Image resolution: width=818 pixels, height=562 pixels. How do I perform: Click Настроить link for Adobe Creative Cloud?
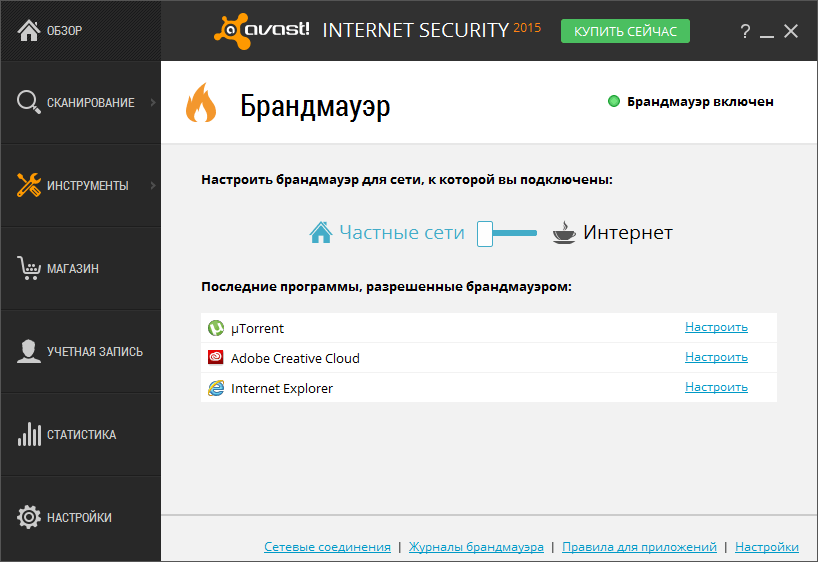pyautogui.click(x=716, y=357)
